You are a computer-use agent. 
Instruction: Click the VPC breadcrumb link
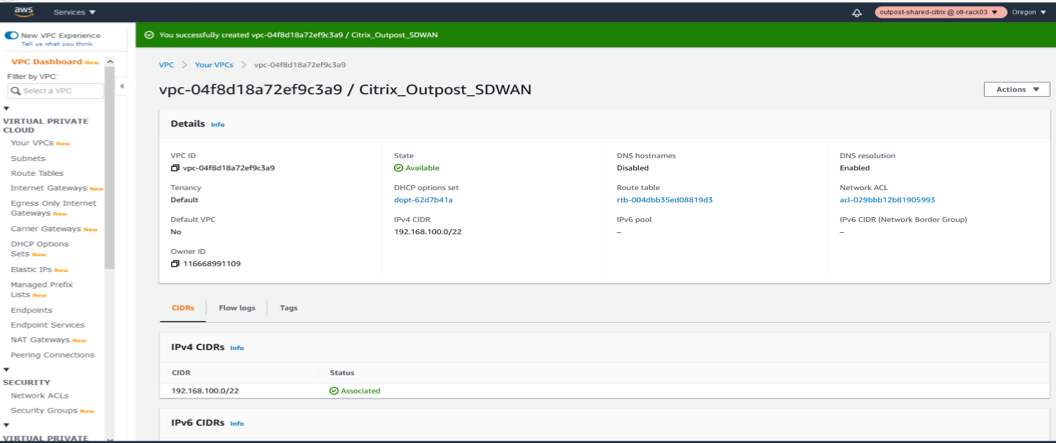[166, 65]
